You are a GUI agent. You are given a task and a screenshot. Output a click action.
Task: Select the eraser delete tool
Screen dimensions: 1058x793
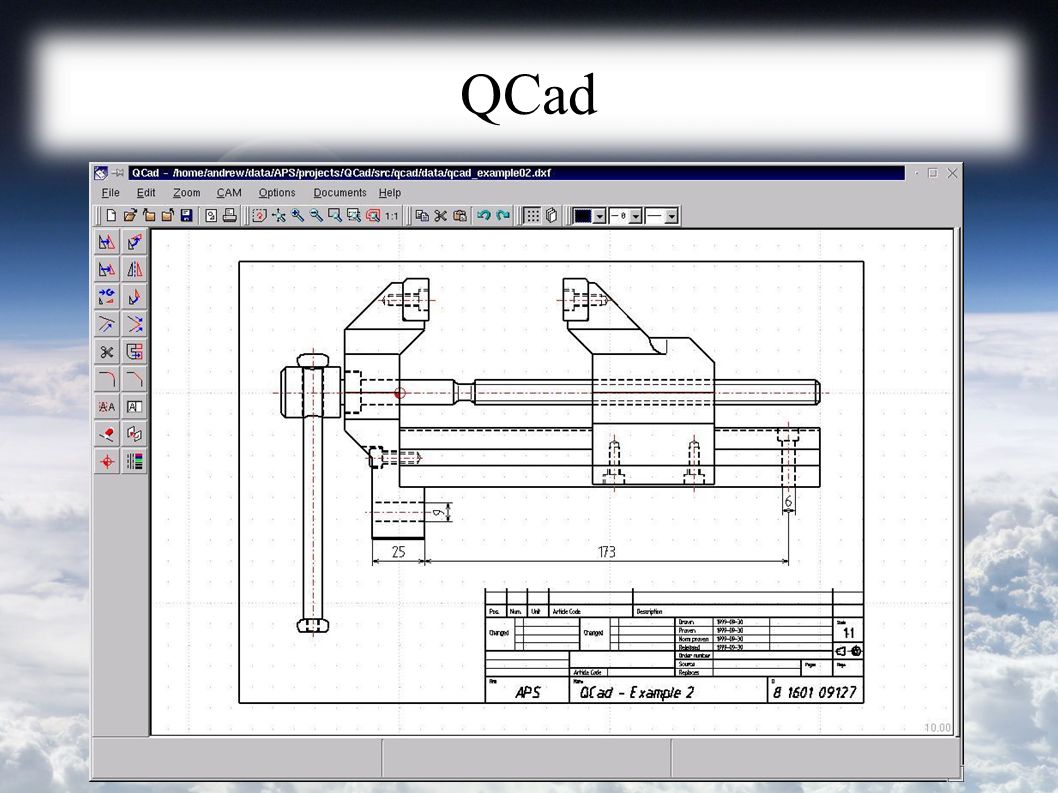click(x=107, y=434)
